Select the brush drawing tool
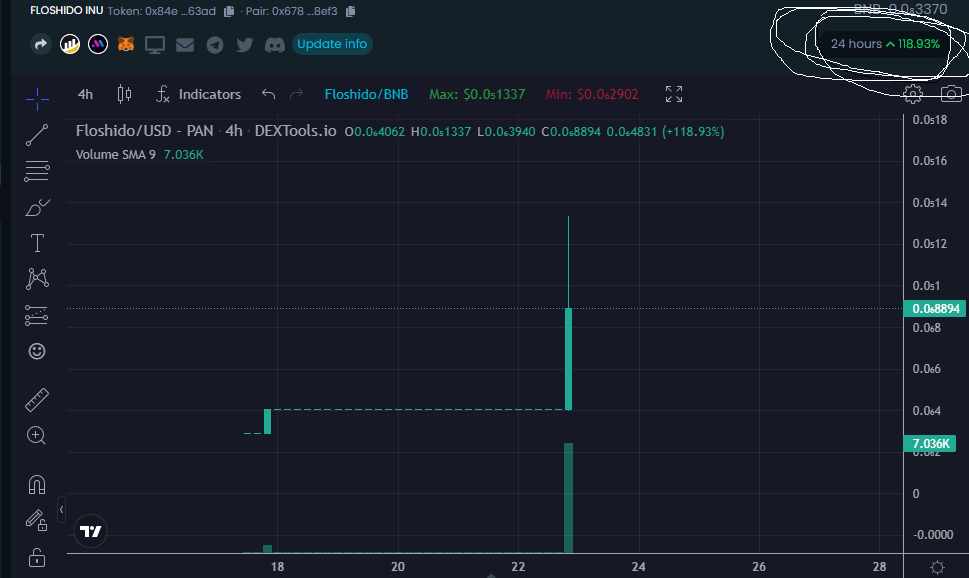Image resolution: width=969 pixels, height=578 pixels. click(37, 208)
